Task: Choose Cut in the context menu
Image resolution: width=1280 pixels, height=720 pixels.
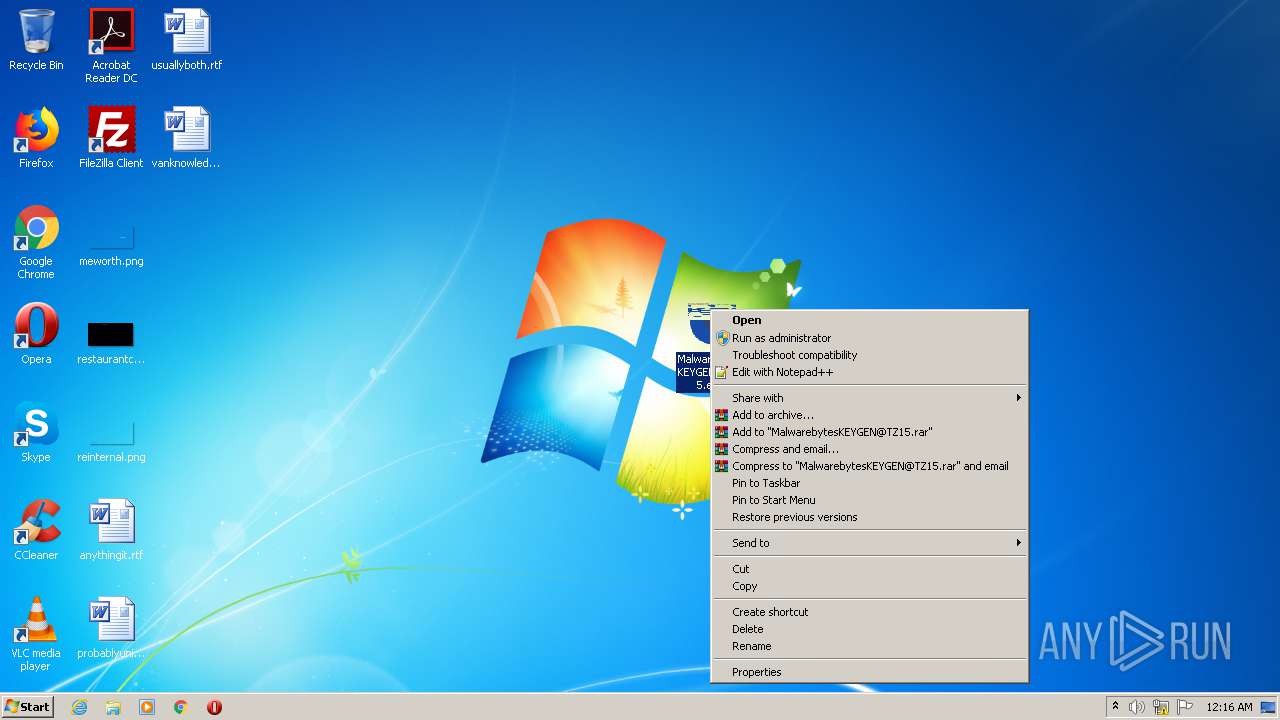Action: pos(869,569)
